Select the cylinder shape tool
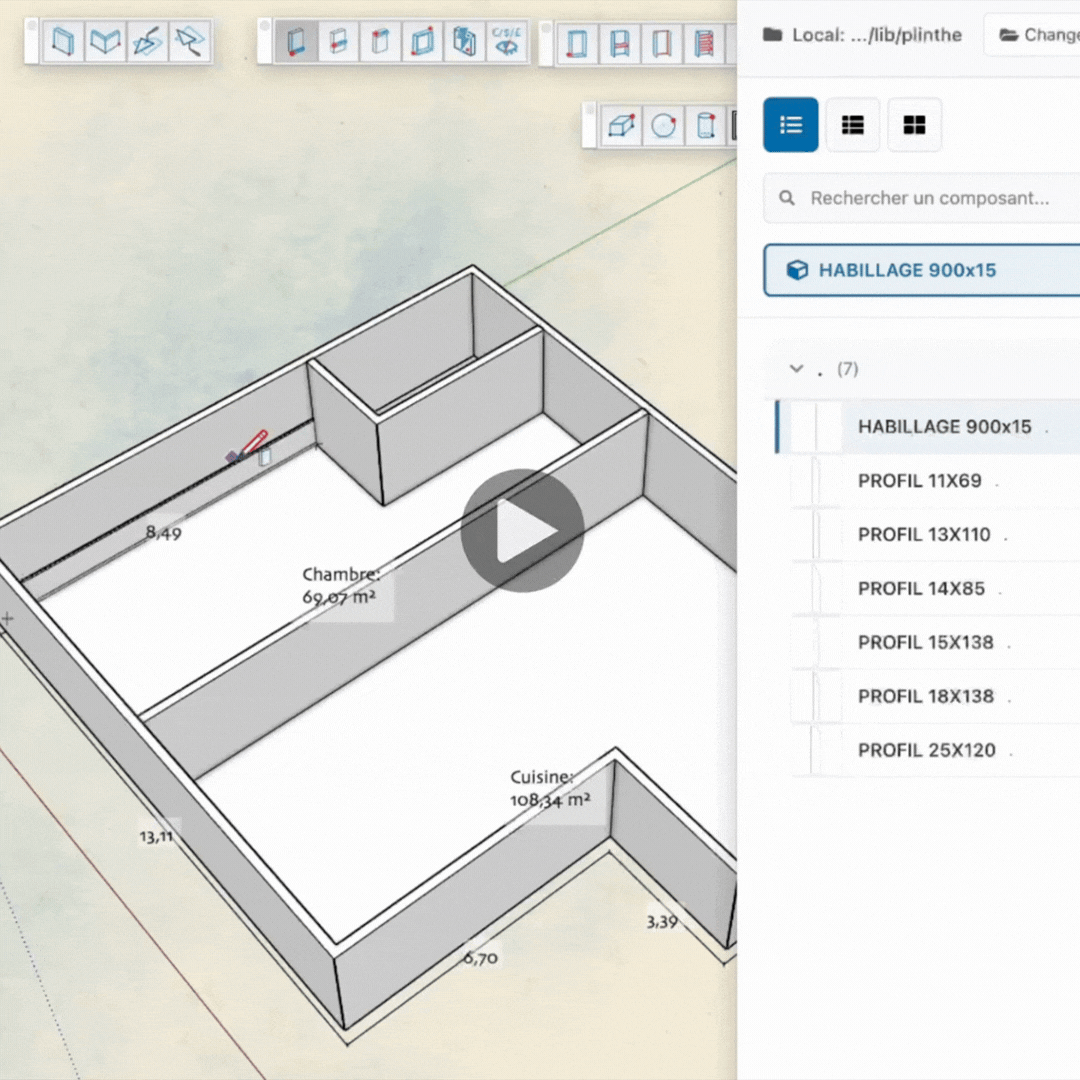The image size is (1080, 1080). 704,127
